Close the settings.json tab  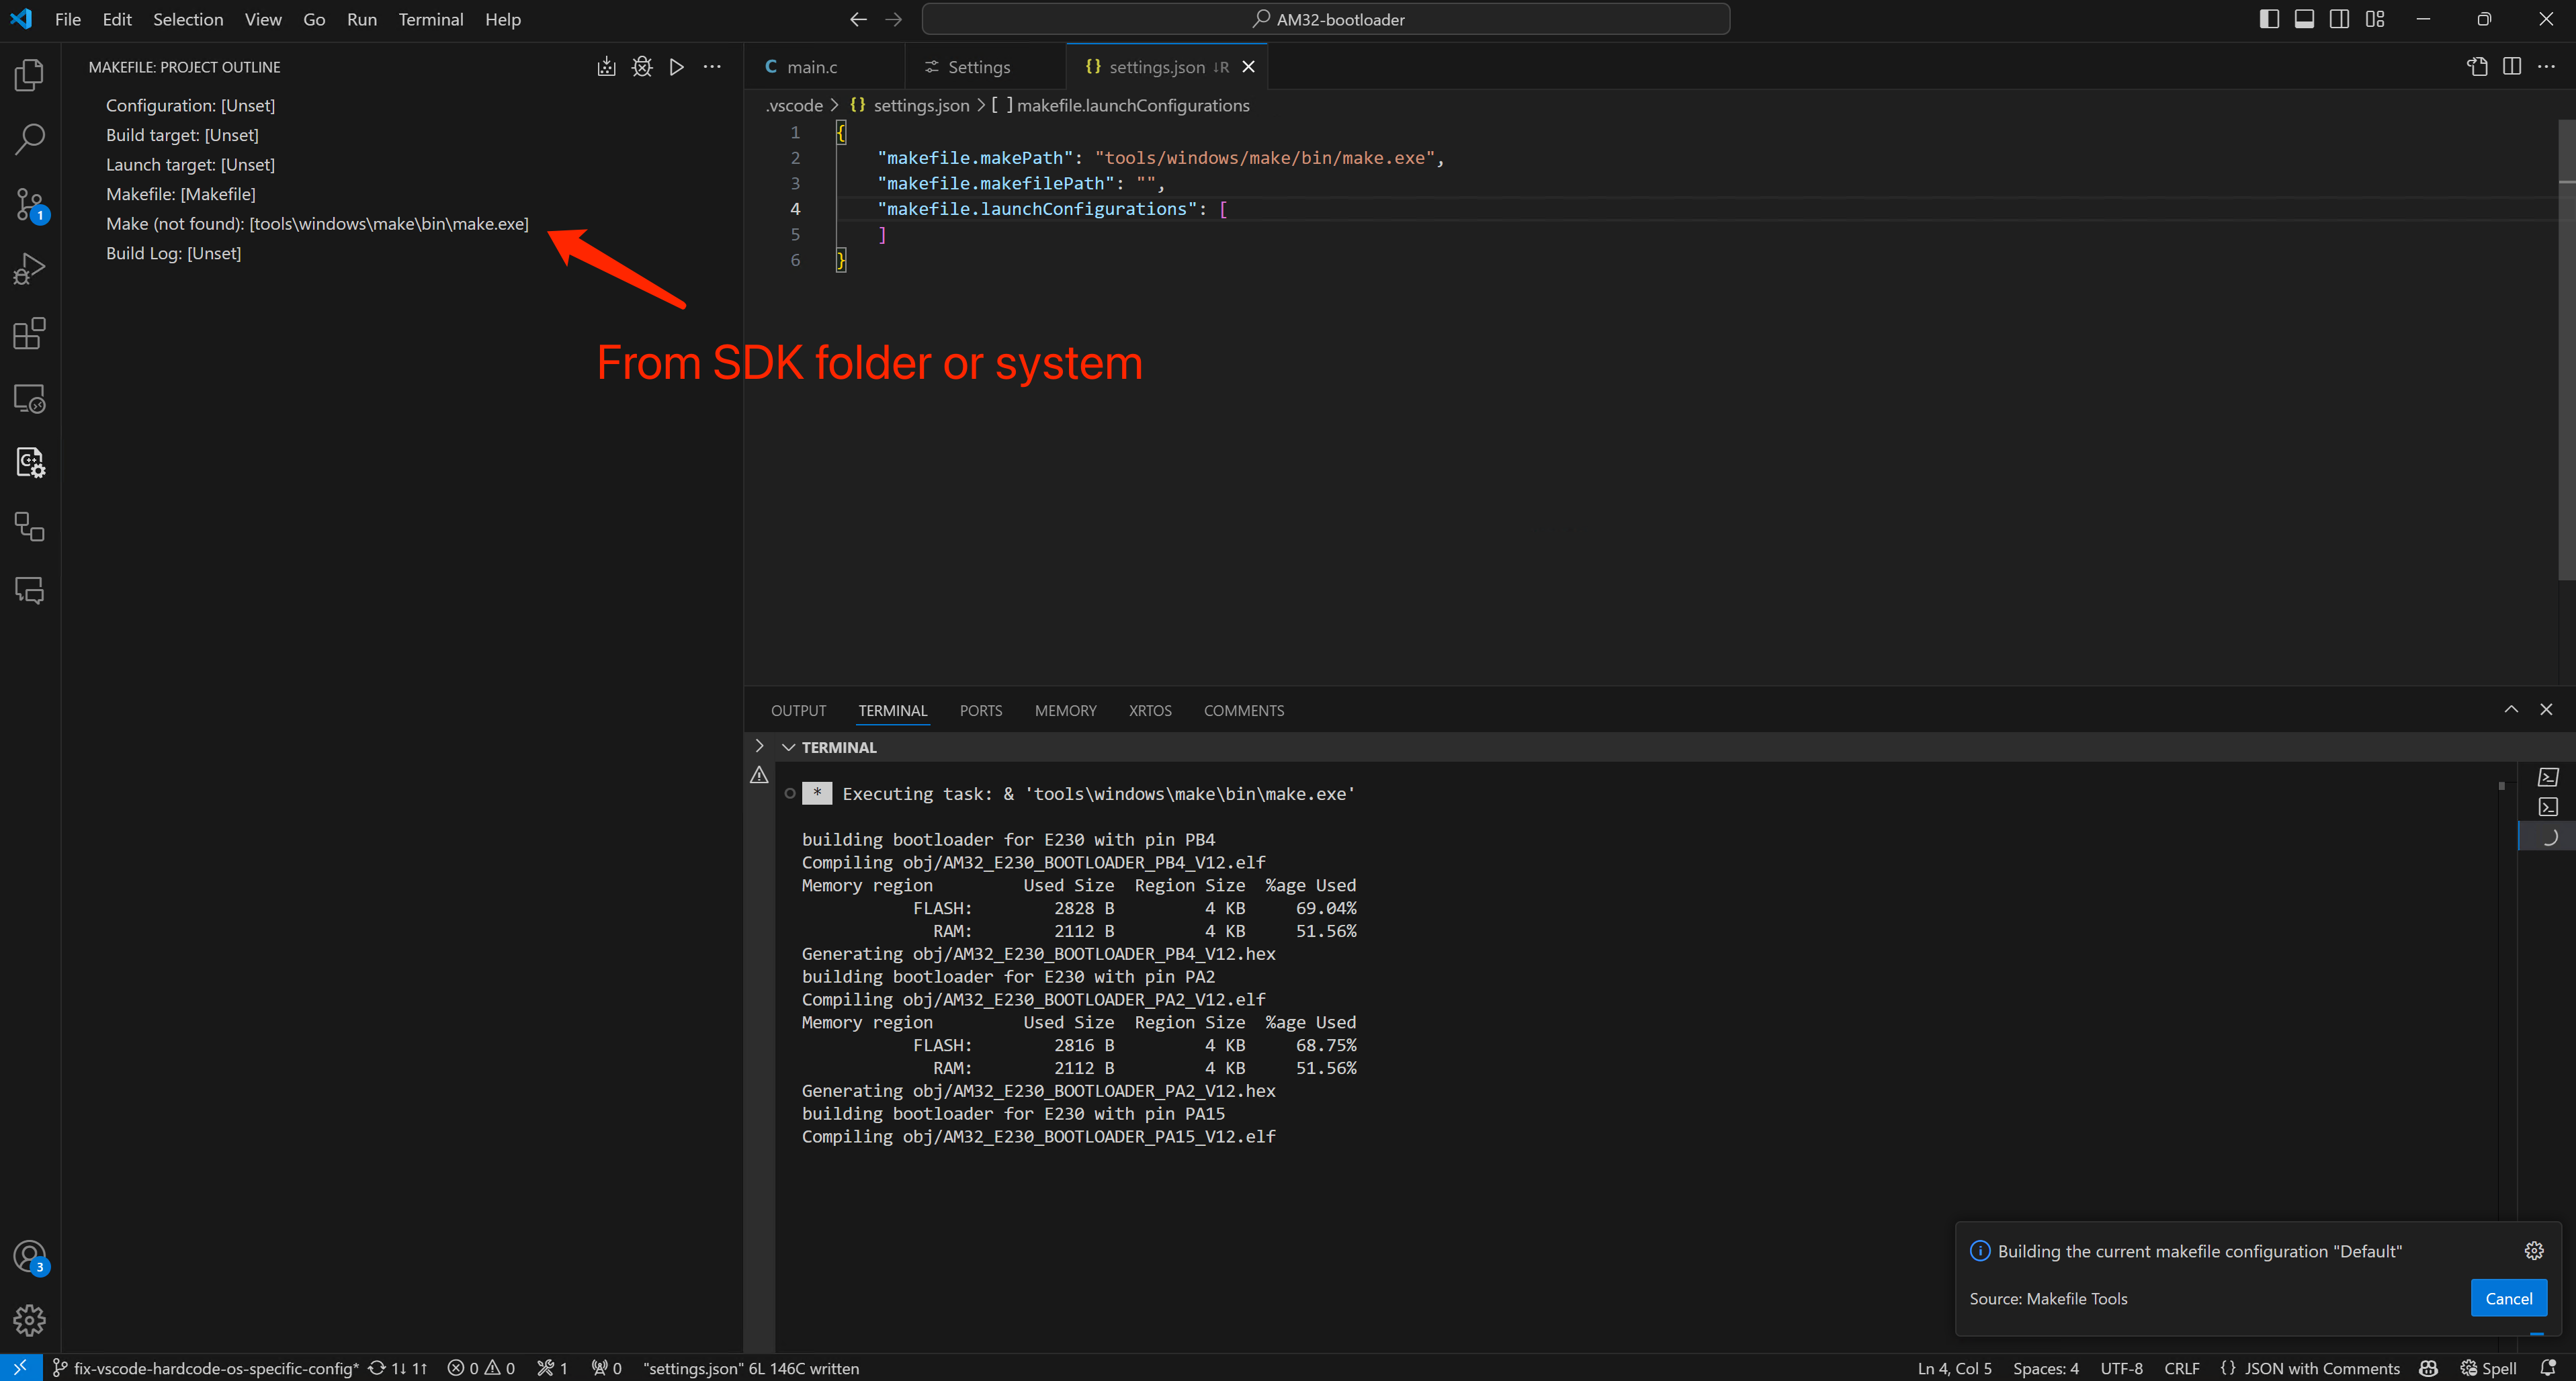1248,67
